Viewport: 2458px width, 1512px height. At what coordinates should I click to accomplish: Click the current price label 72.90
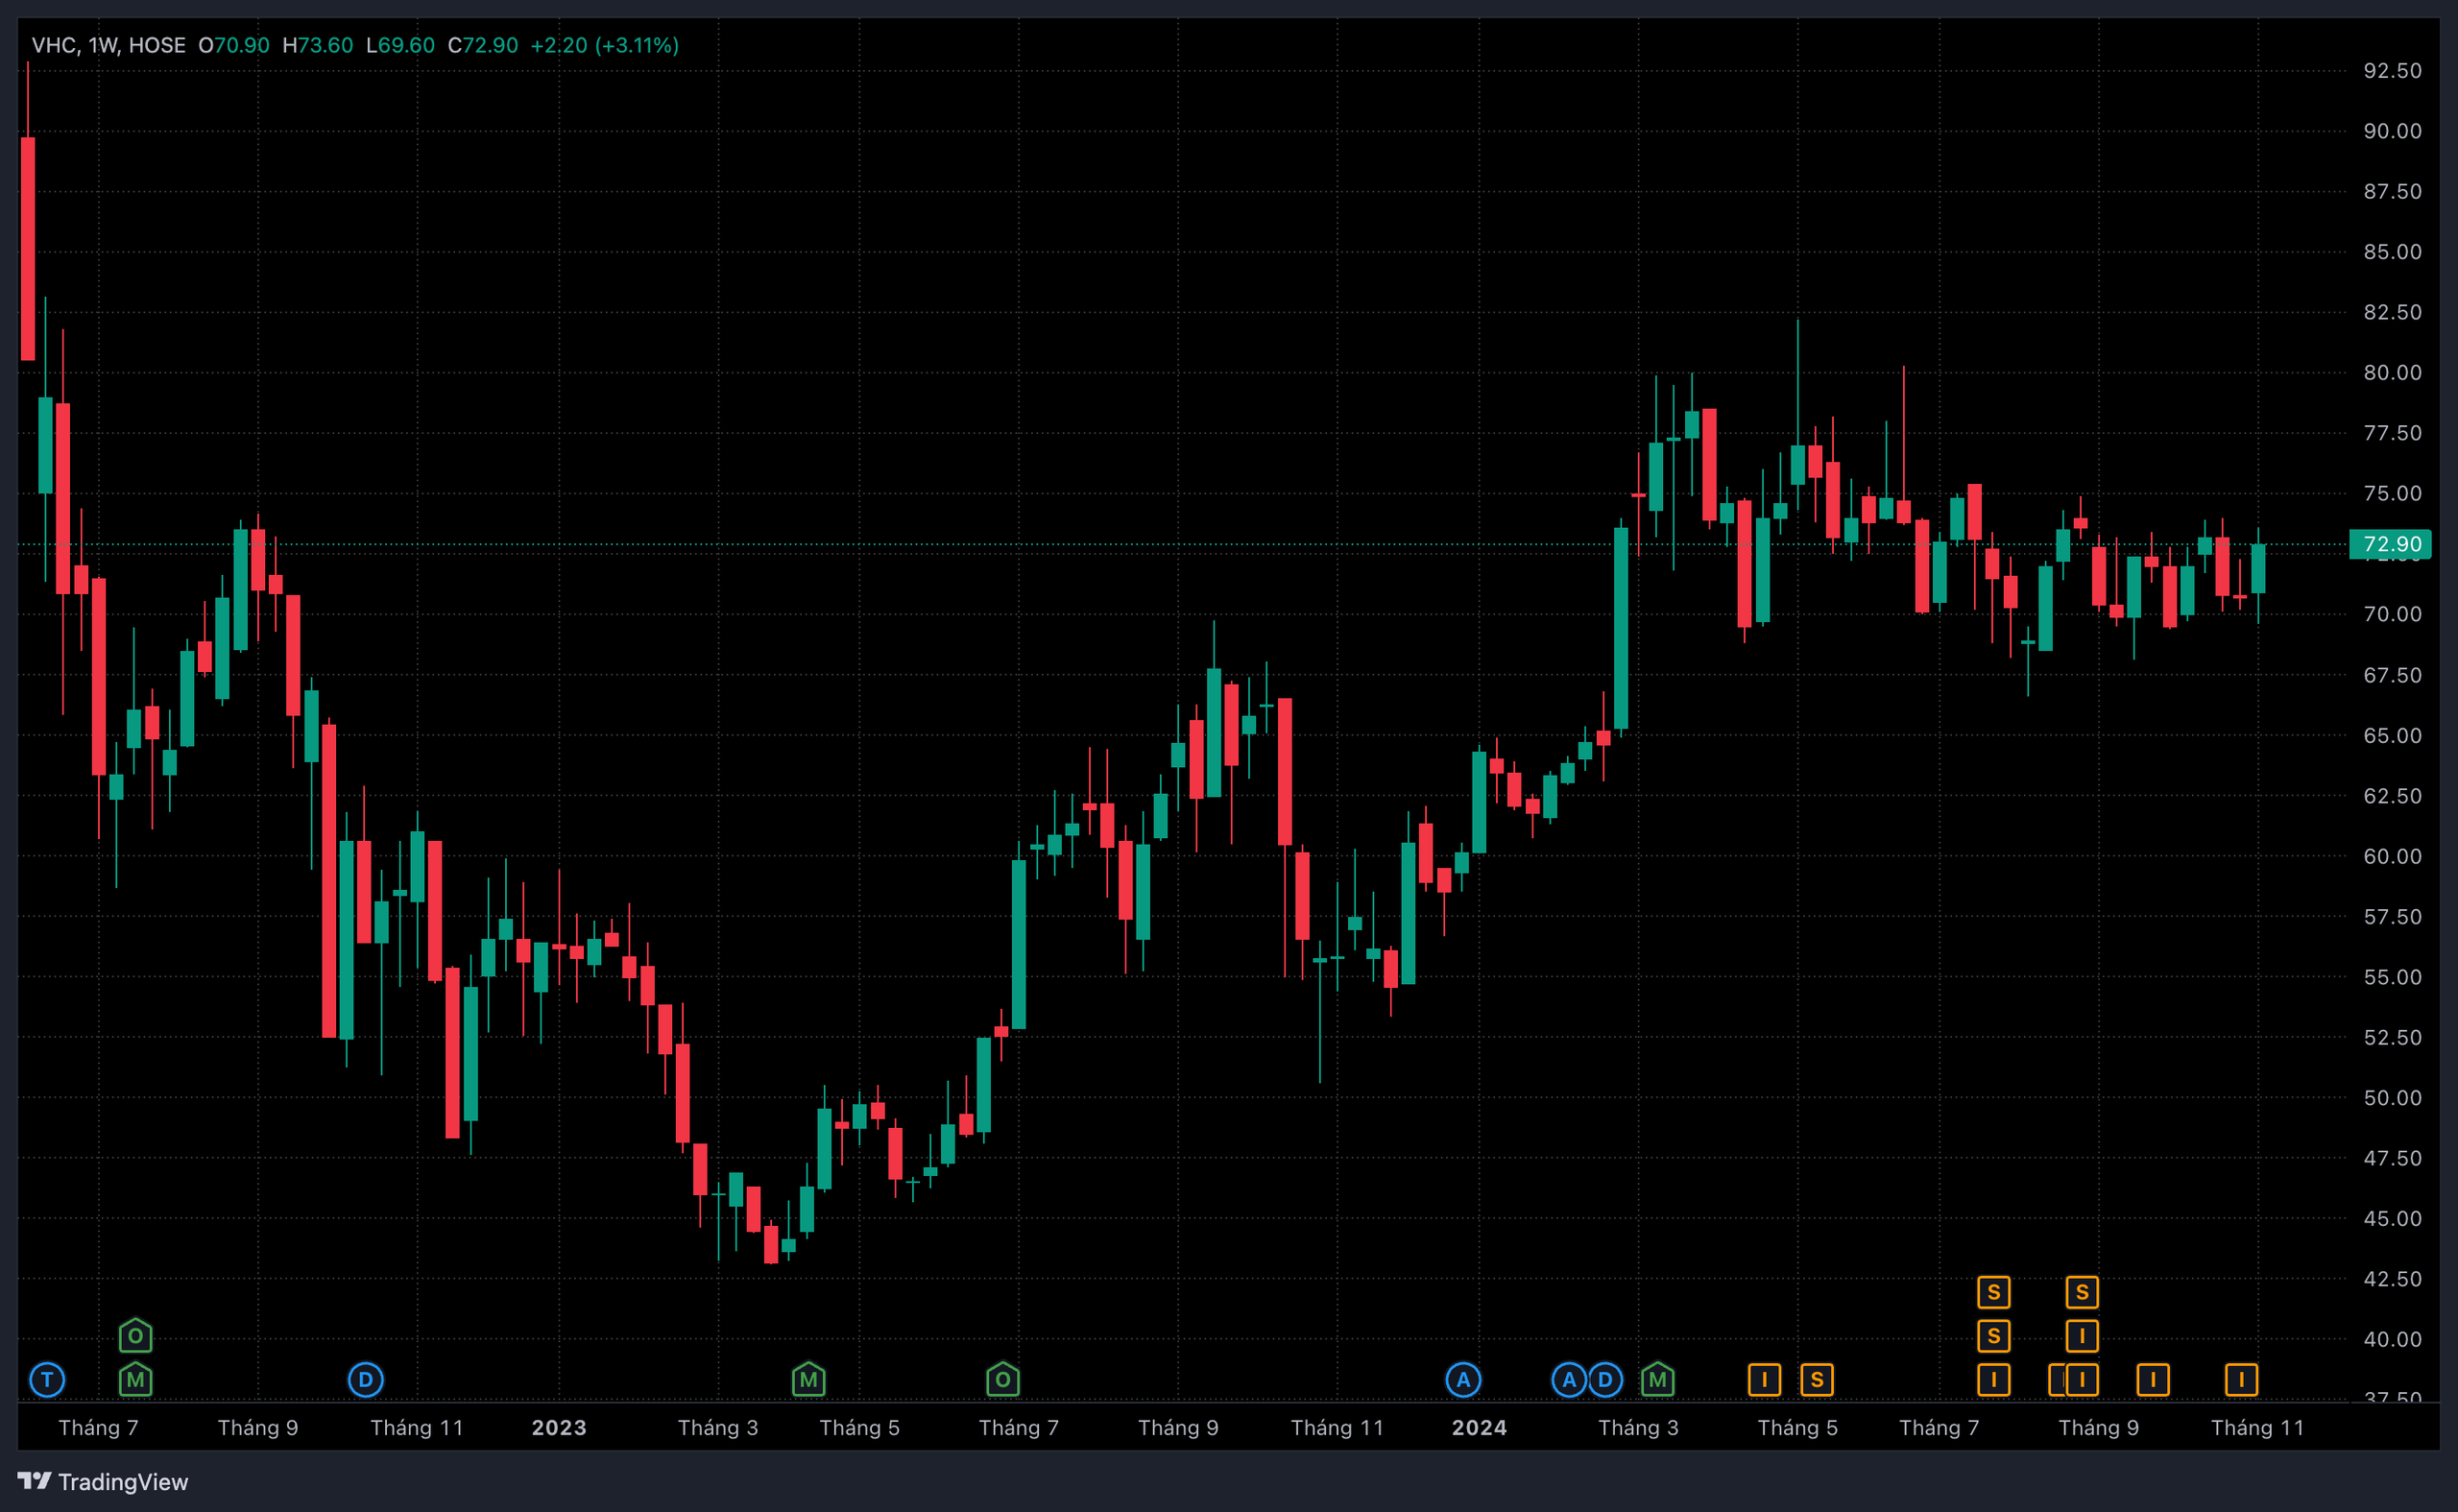click(x=2390, y=544)
